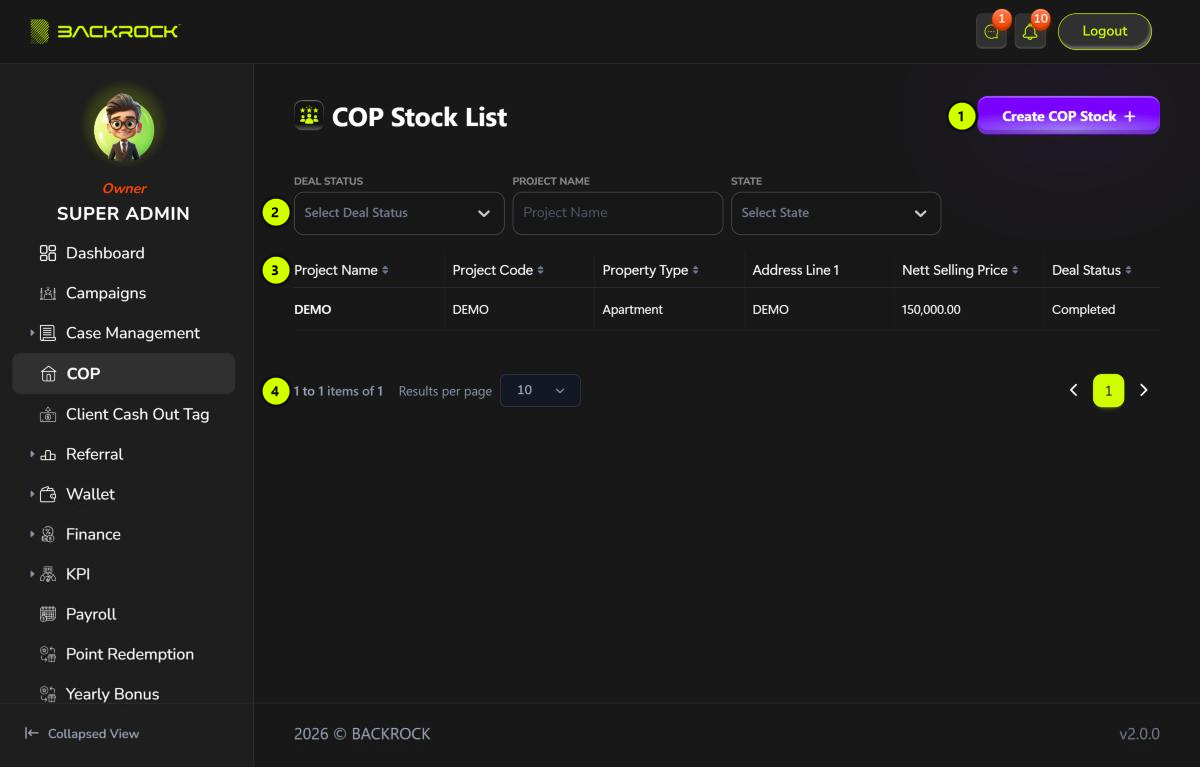1200x767 pixels.
Task: Click the BACKROCK logo
Action: coord(104,31)
